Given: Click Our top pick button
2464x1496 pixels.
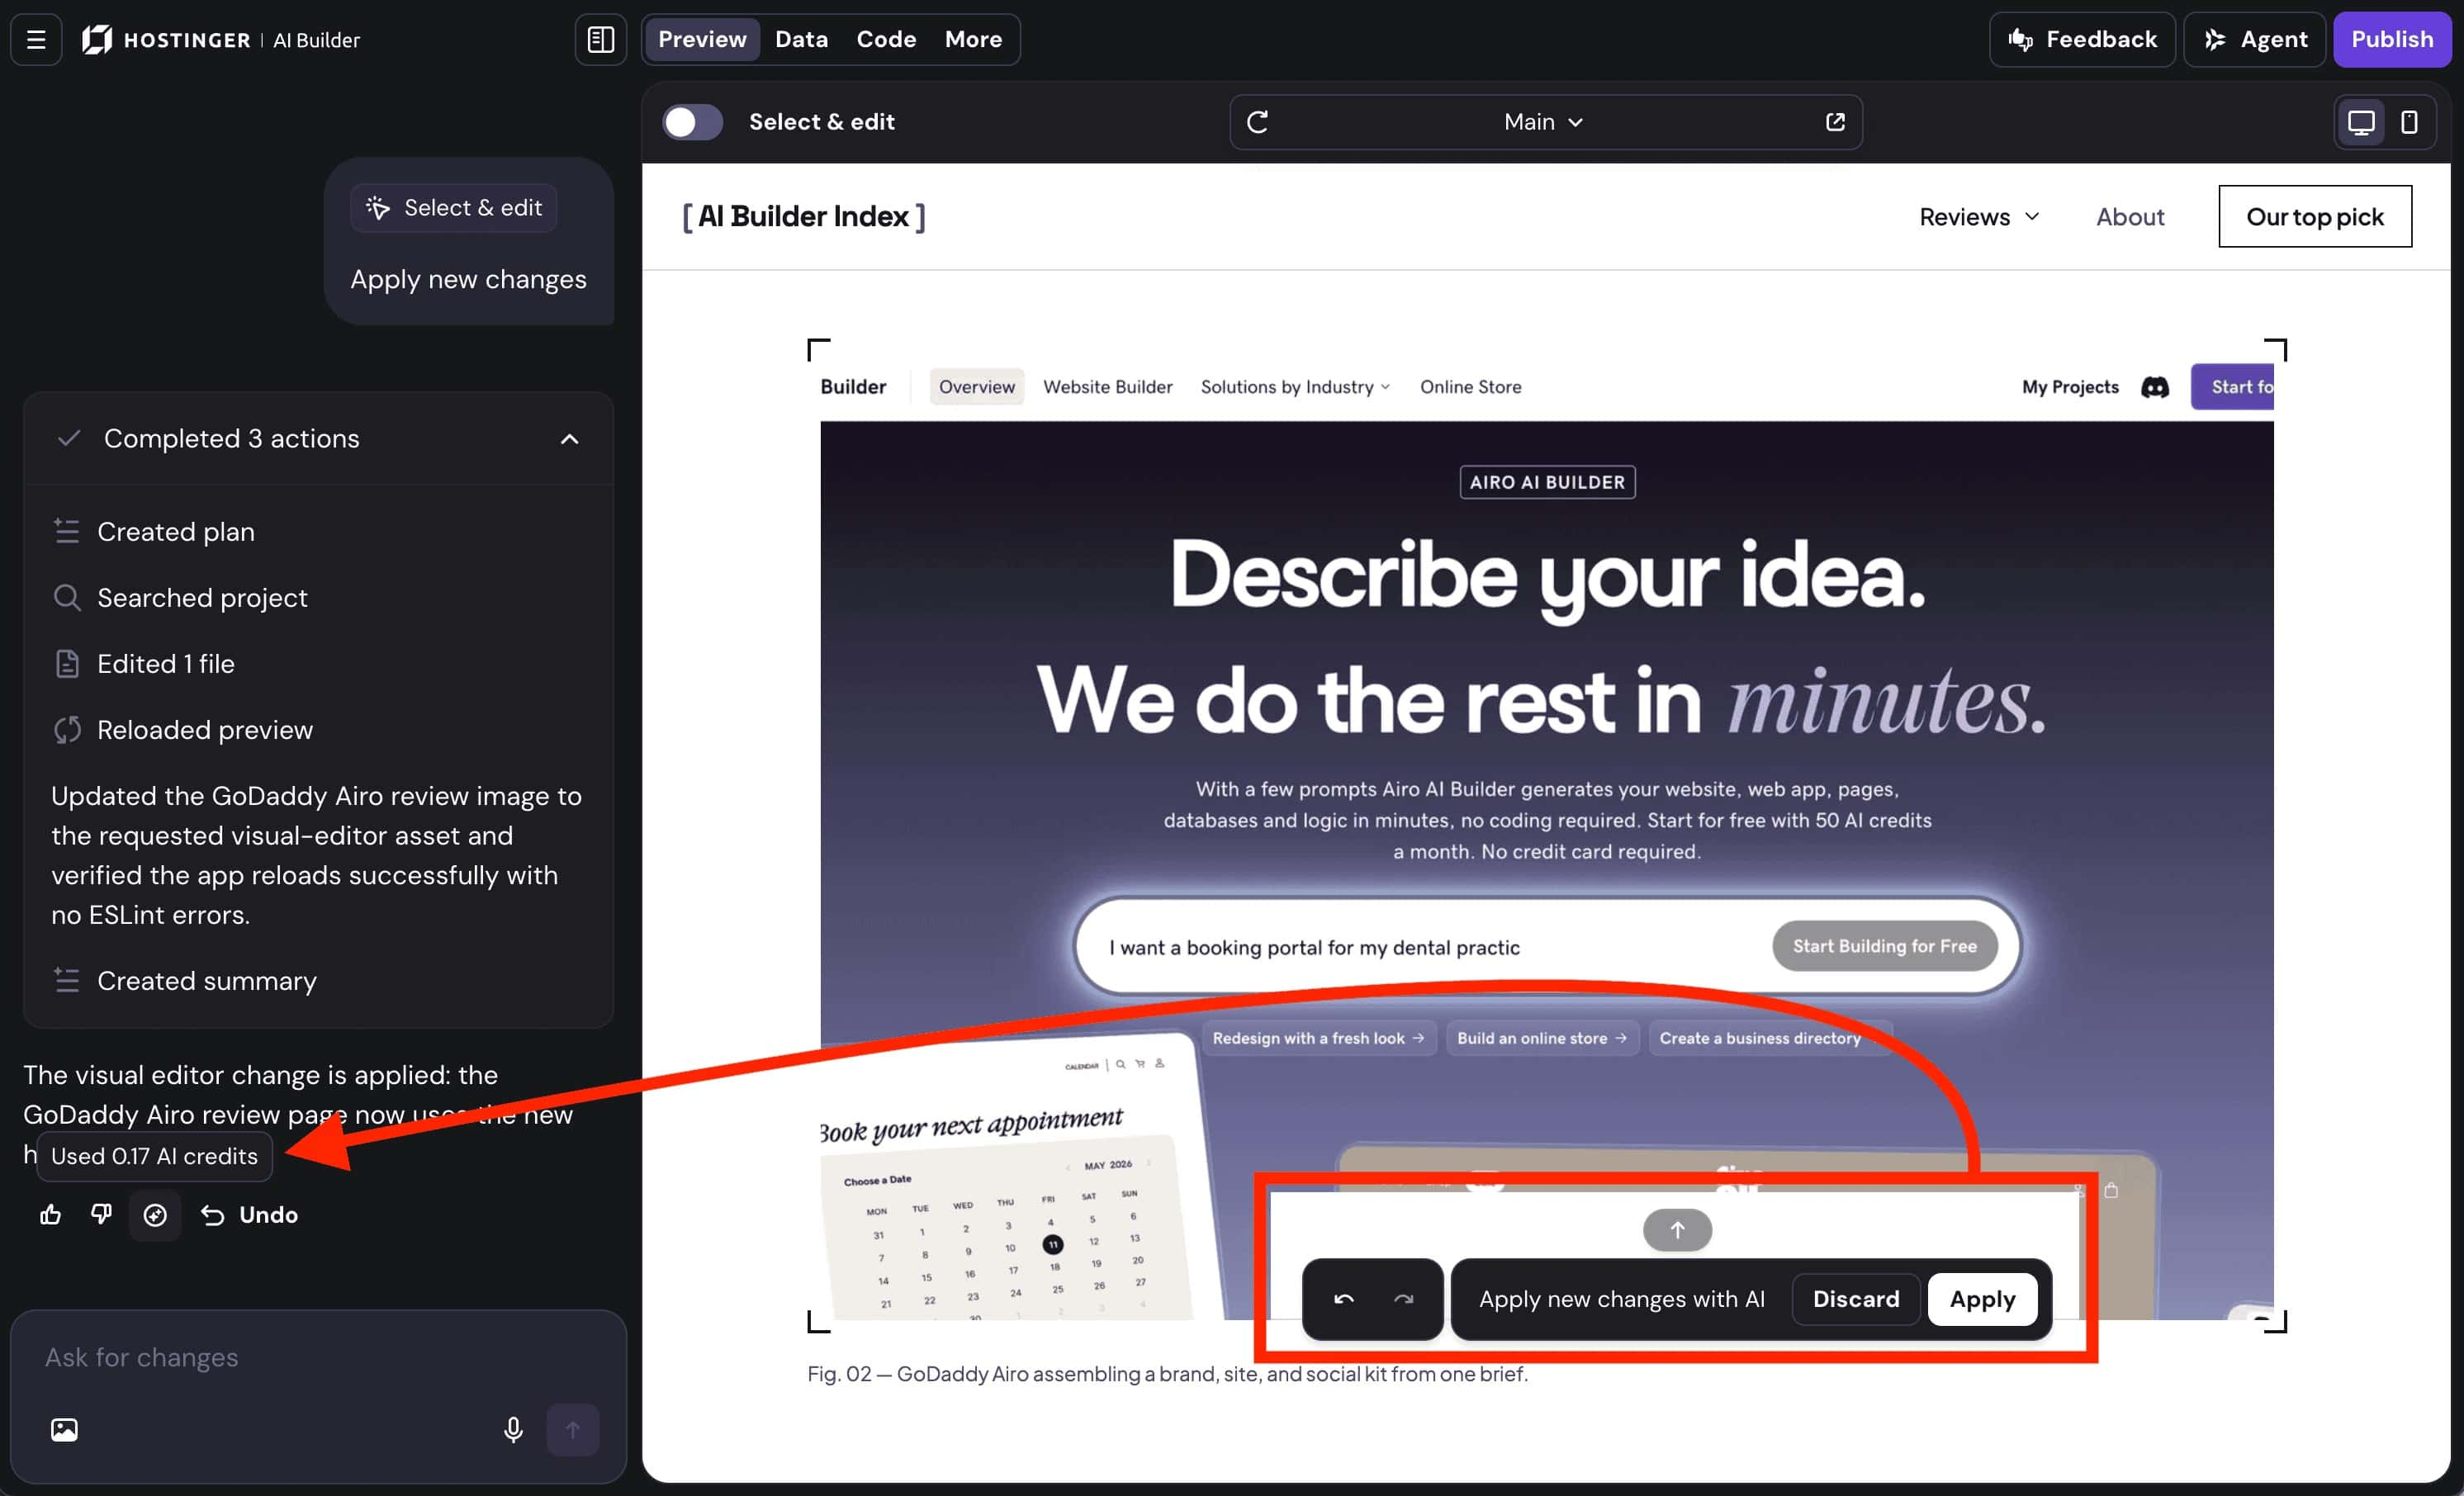Looking at the screenshot, I should pos(2315,216).
